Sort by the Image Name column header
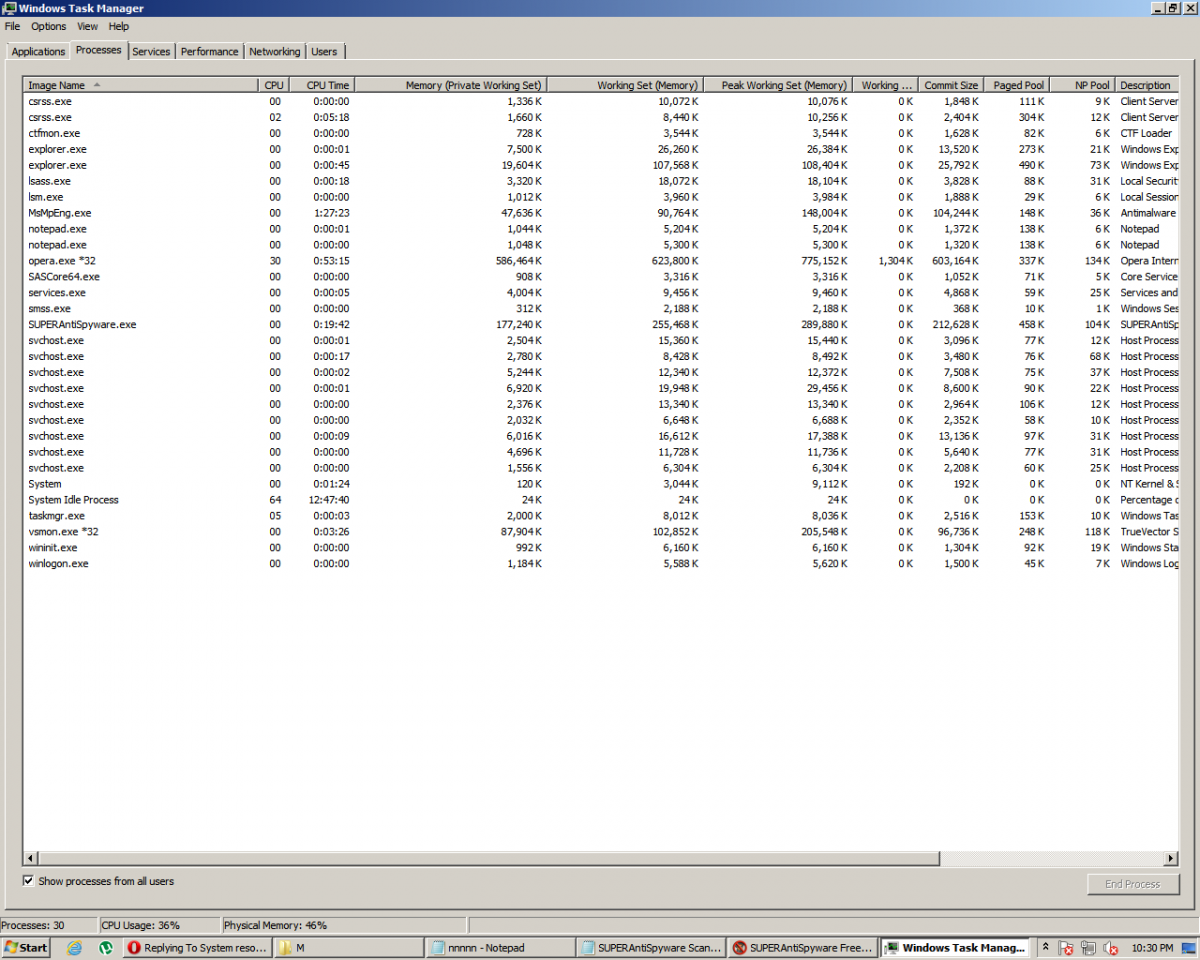Screen dimensions: 1200x960 point(141,85)
